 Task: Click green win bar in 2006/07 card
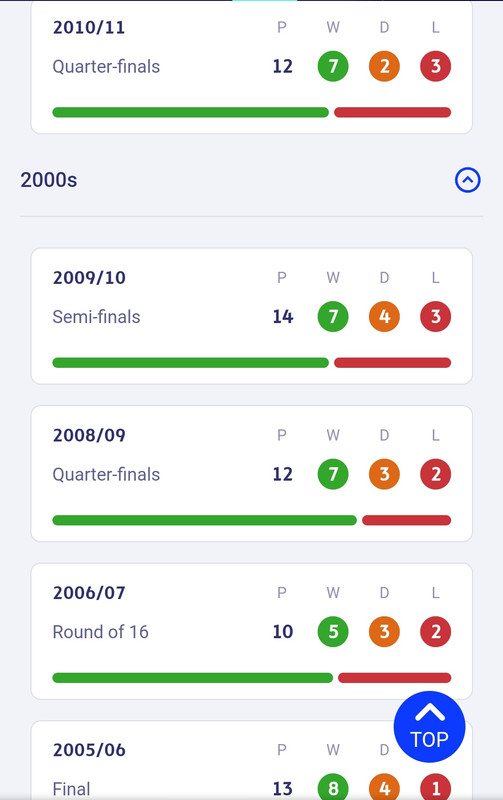tap(193, 678)
